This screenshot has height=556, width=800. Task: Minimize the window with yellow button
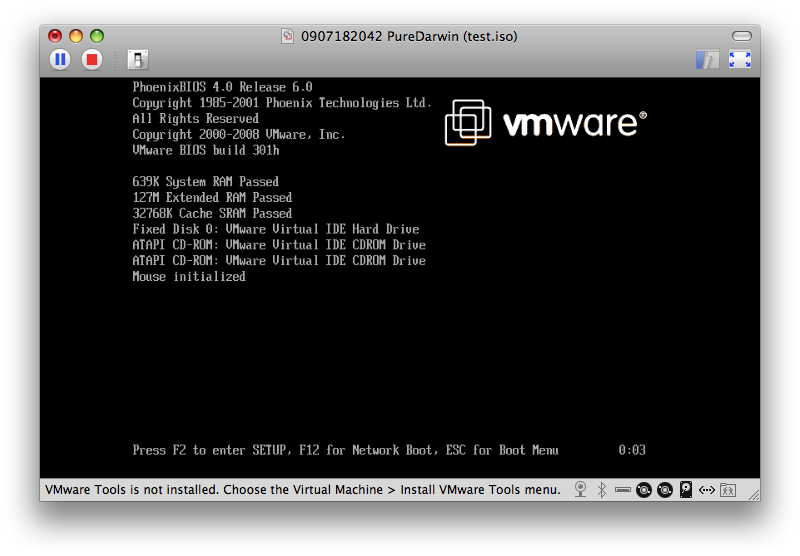76,36
